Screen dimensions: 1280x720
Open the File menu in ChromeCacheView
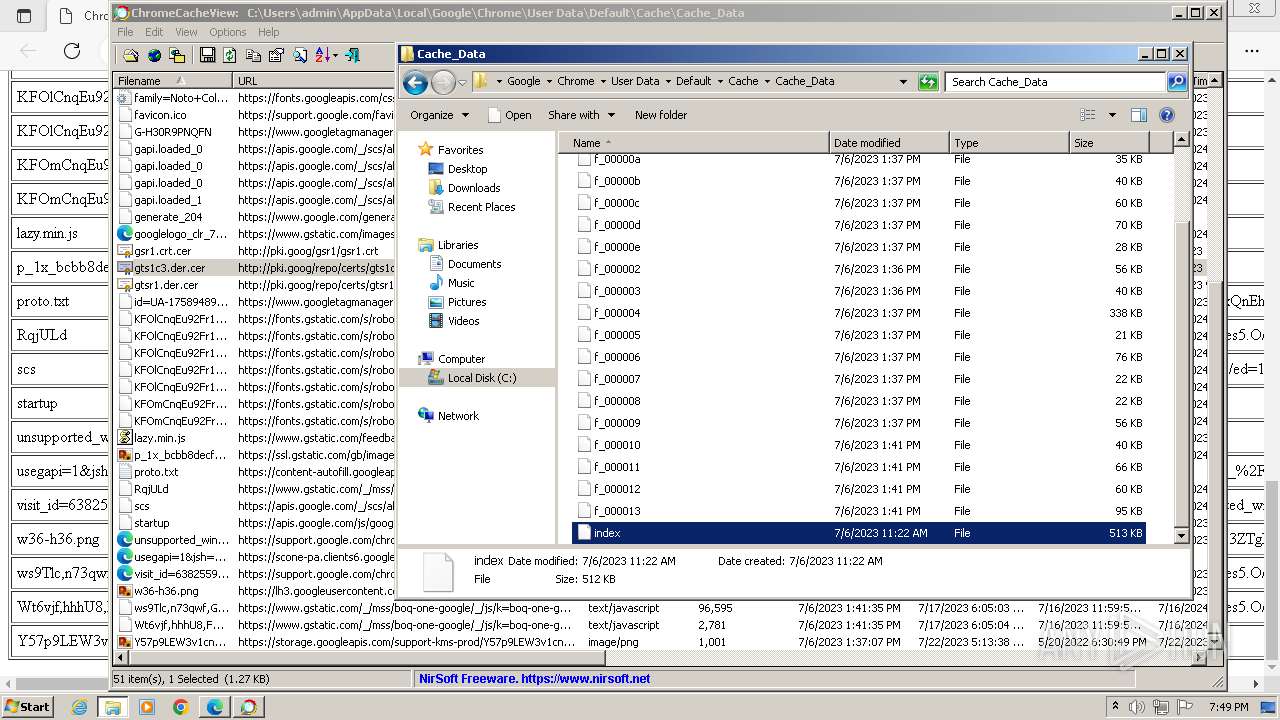(x=125, y=32)
